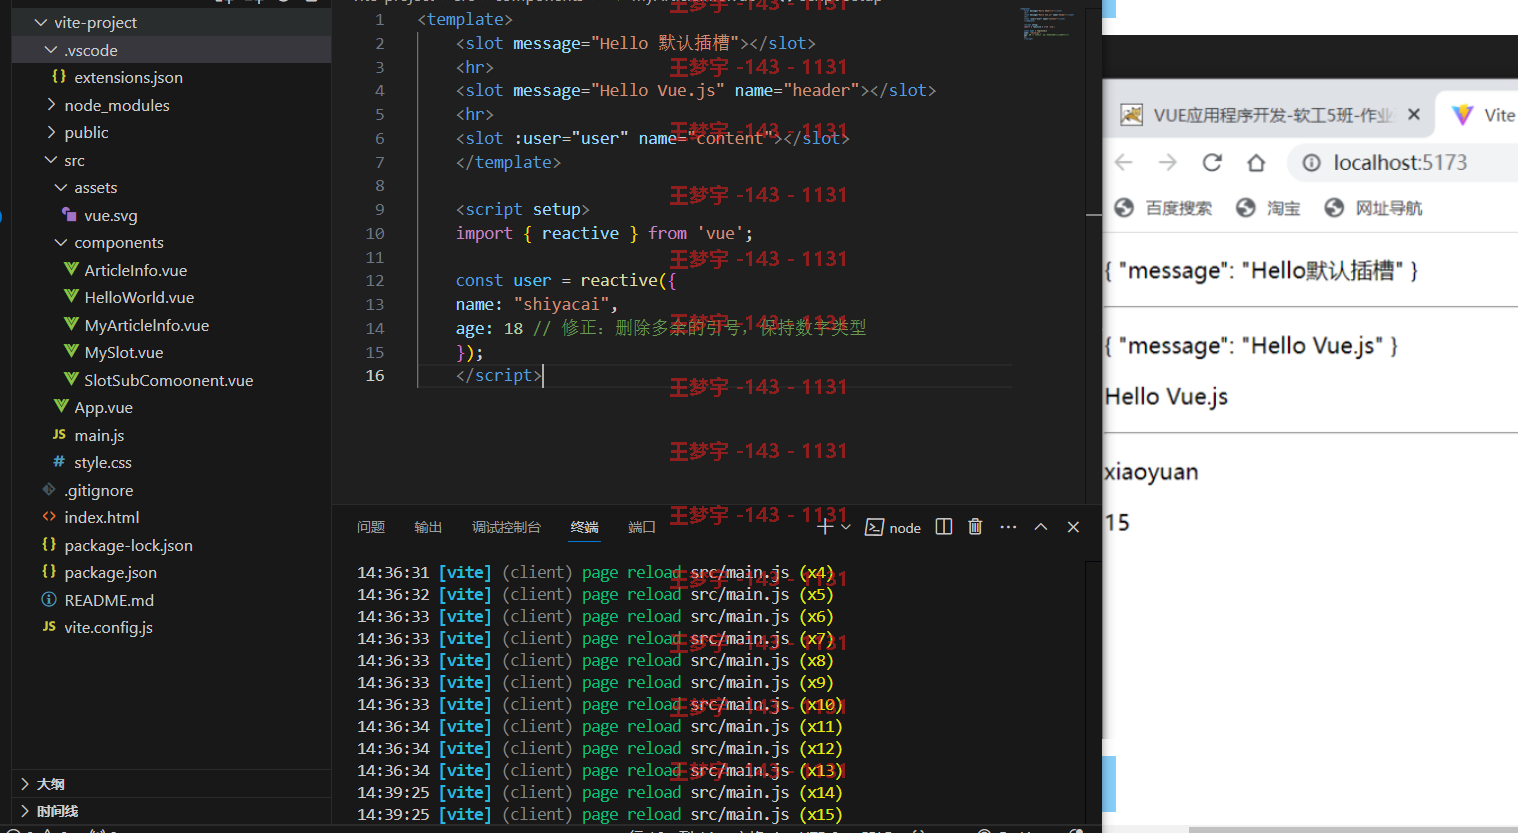Screen dimensions: 1518x833
Task: Maximize the terminal panel size
Action: pos(1040,527)
